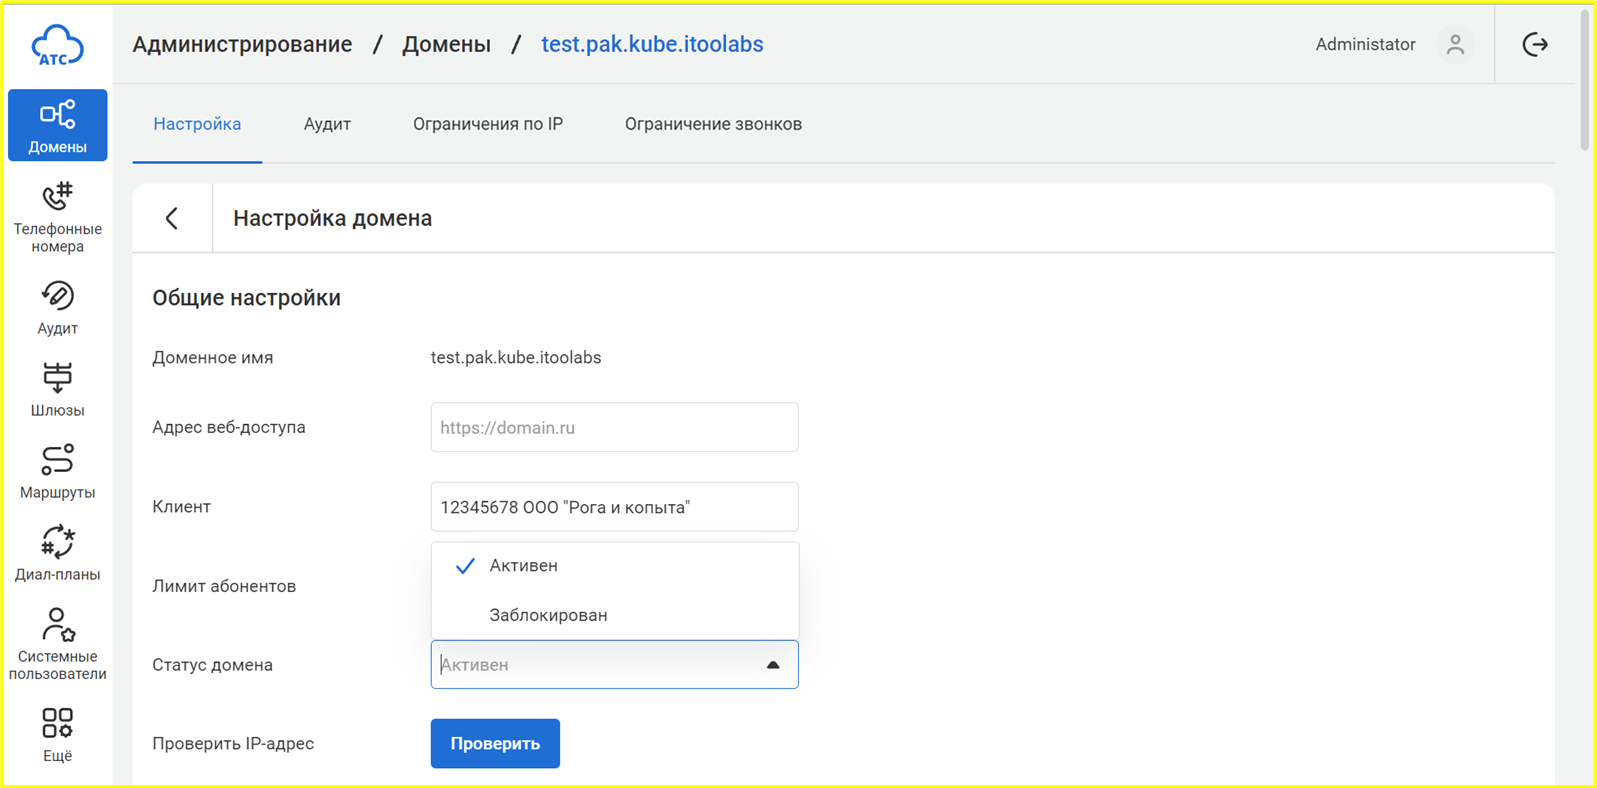Click the Домены breadcrumb link
The height and width of the screenshot is (788, 1597).
[446, 45]
